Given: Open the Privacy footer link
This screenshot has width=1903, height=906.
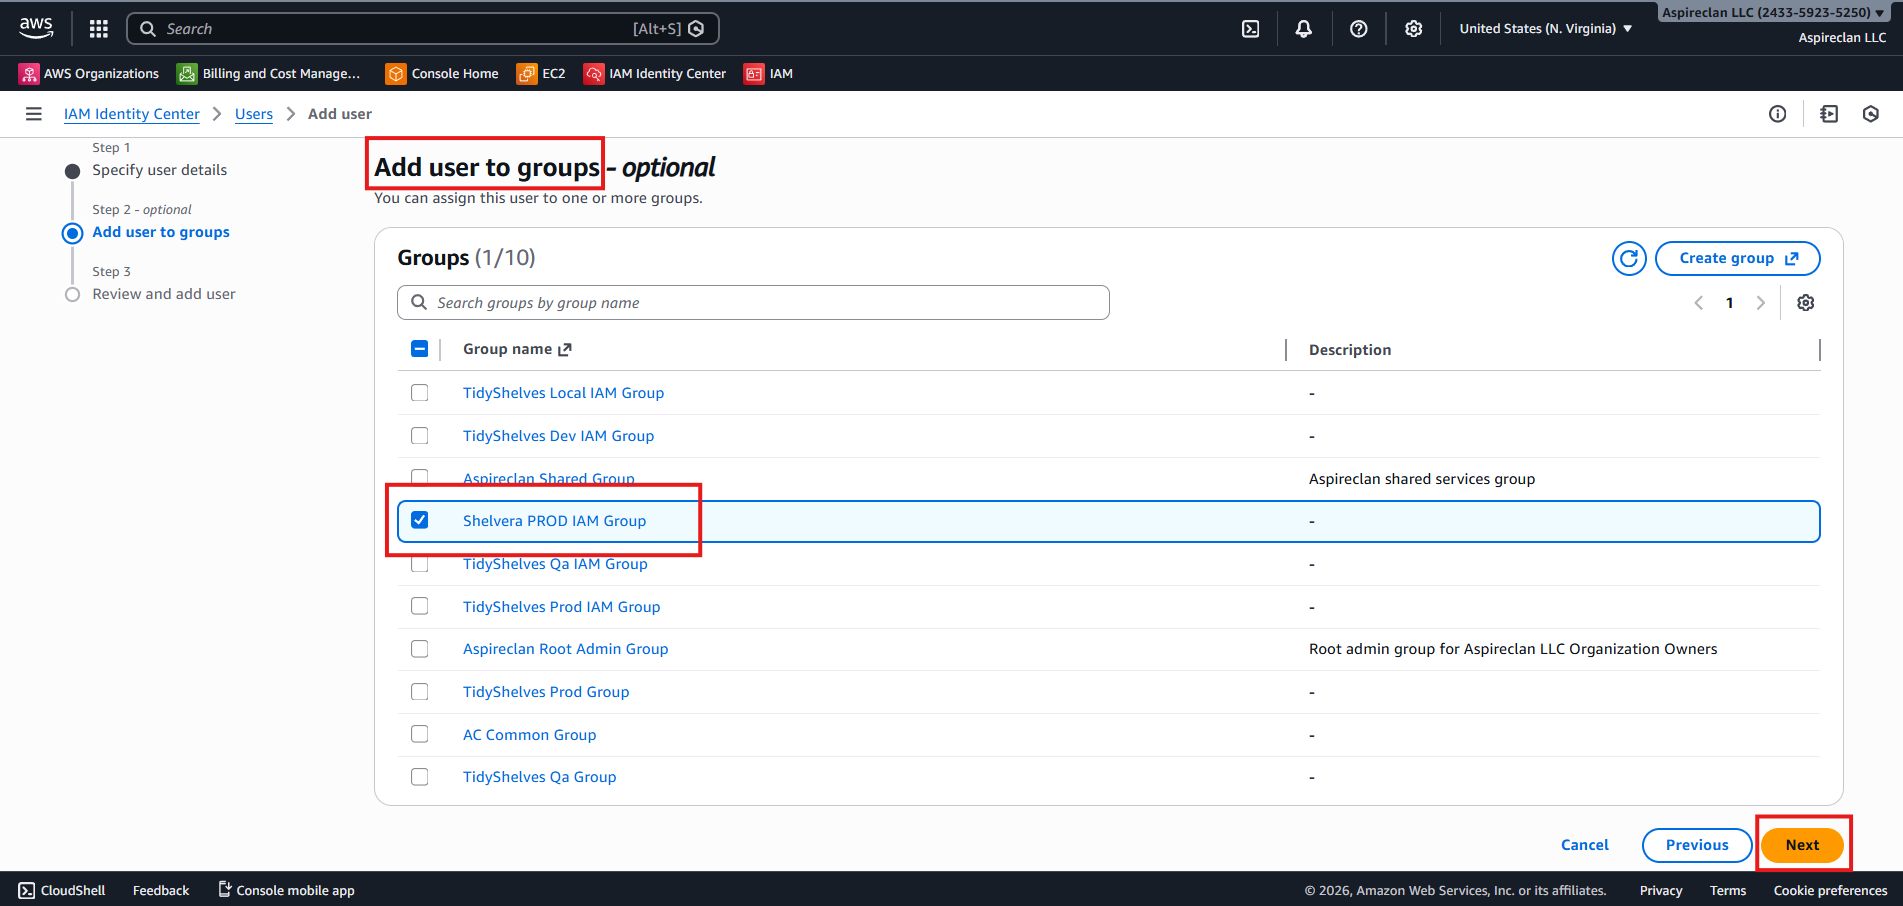Looking at the screenshot, I should pyautogui.click(x=1661, y=890).
